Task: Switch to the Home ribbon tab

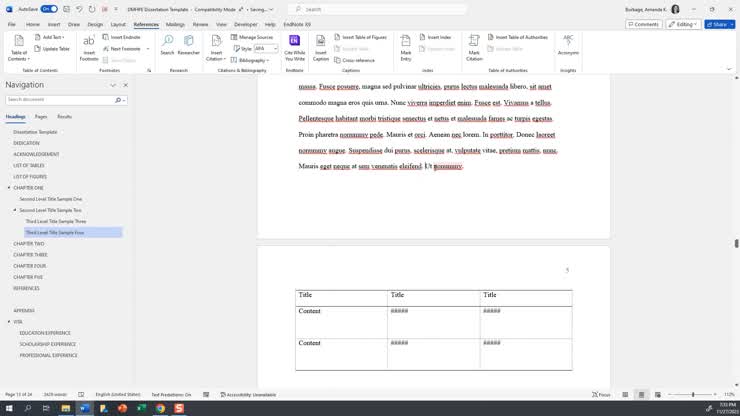Action: click(33, 24)
